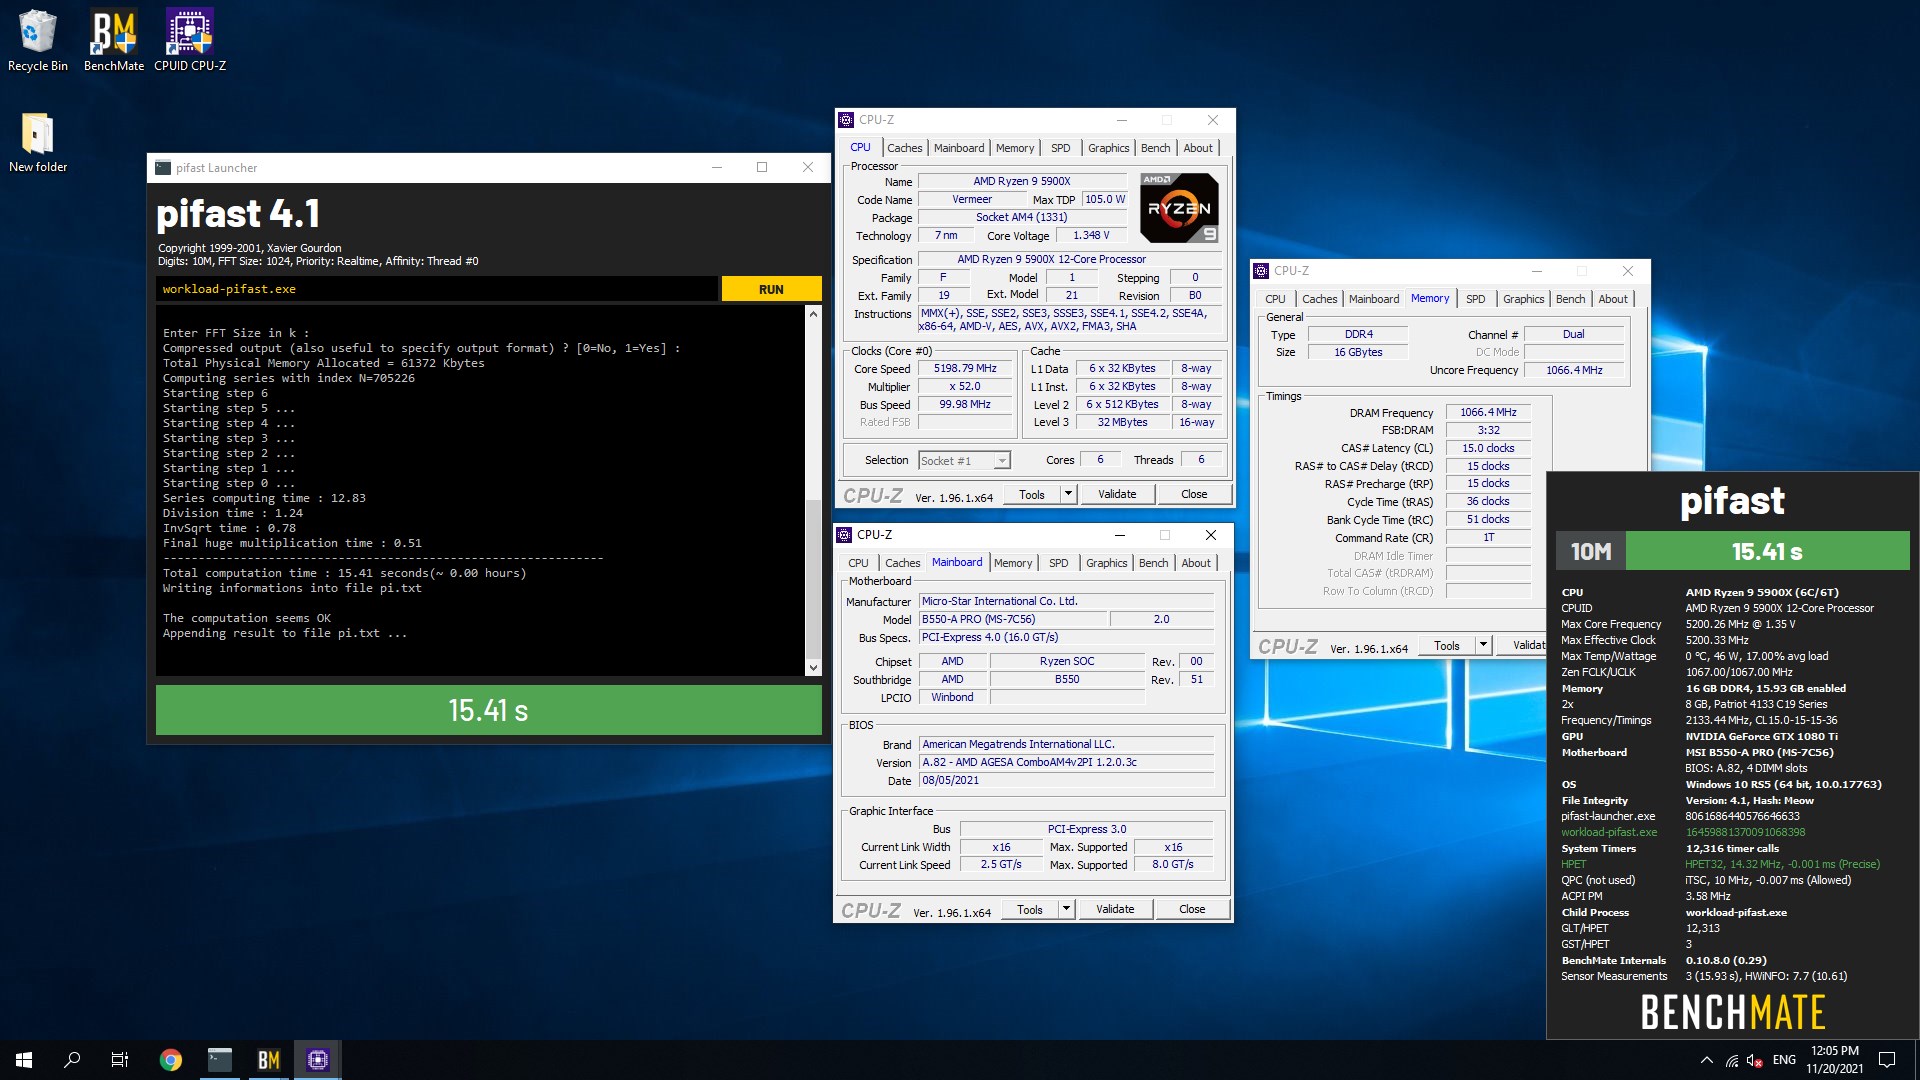Switch to CPU-Z on the taskbar
Viewport: 1920px width, 1080px height.
[318, 1060]
